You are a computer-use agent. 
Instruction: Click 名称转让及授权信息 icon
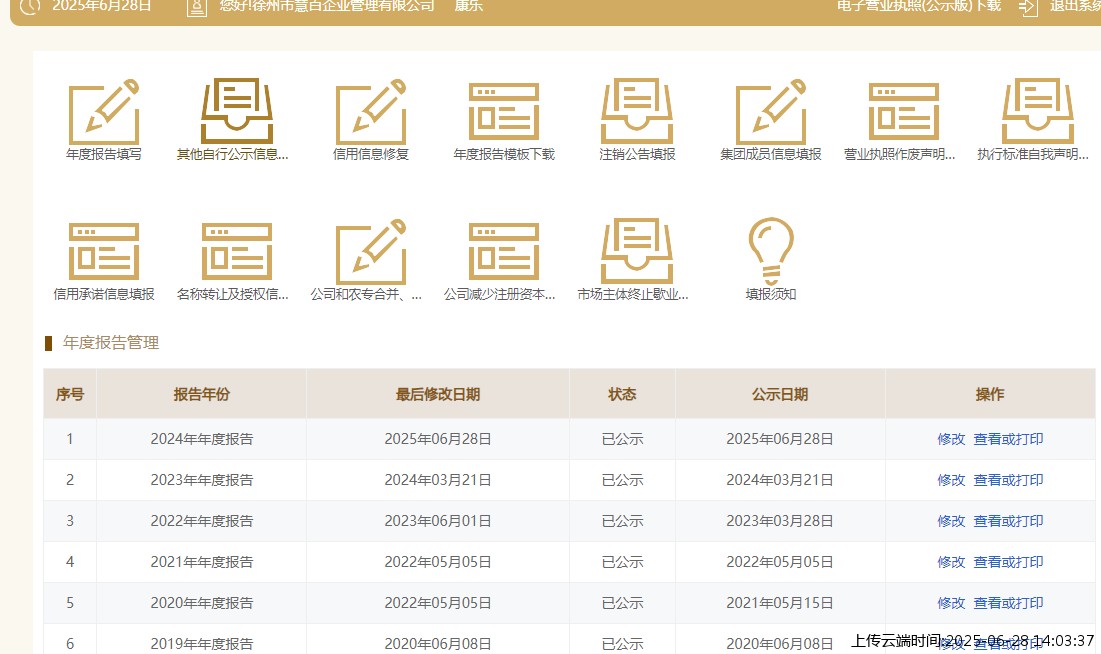237,251
